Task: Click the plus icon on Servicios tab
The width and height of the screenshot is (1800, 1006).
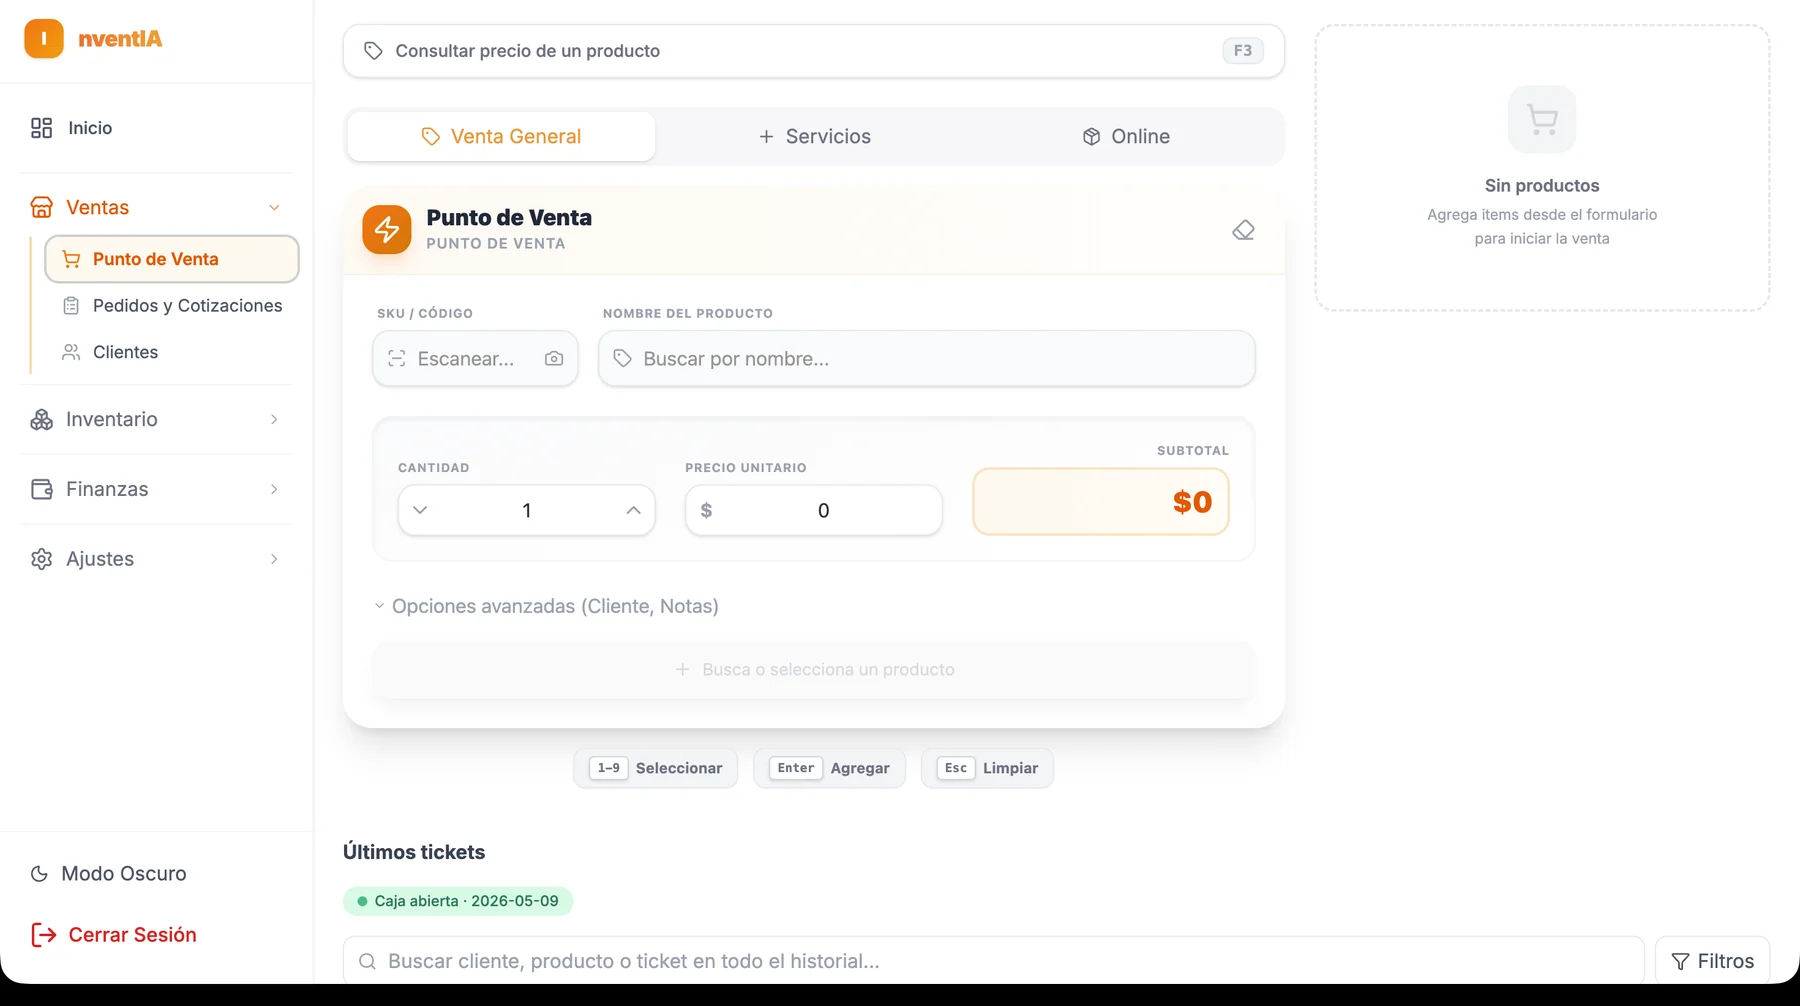Action: click(766, 136)
